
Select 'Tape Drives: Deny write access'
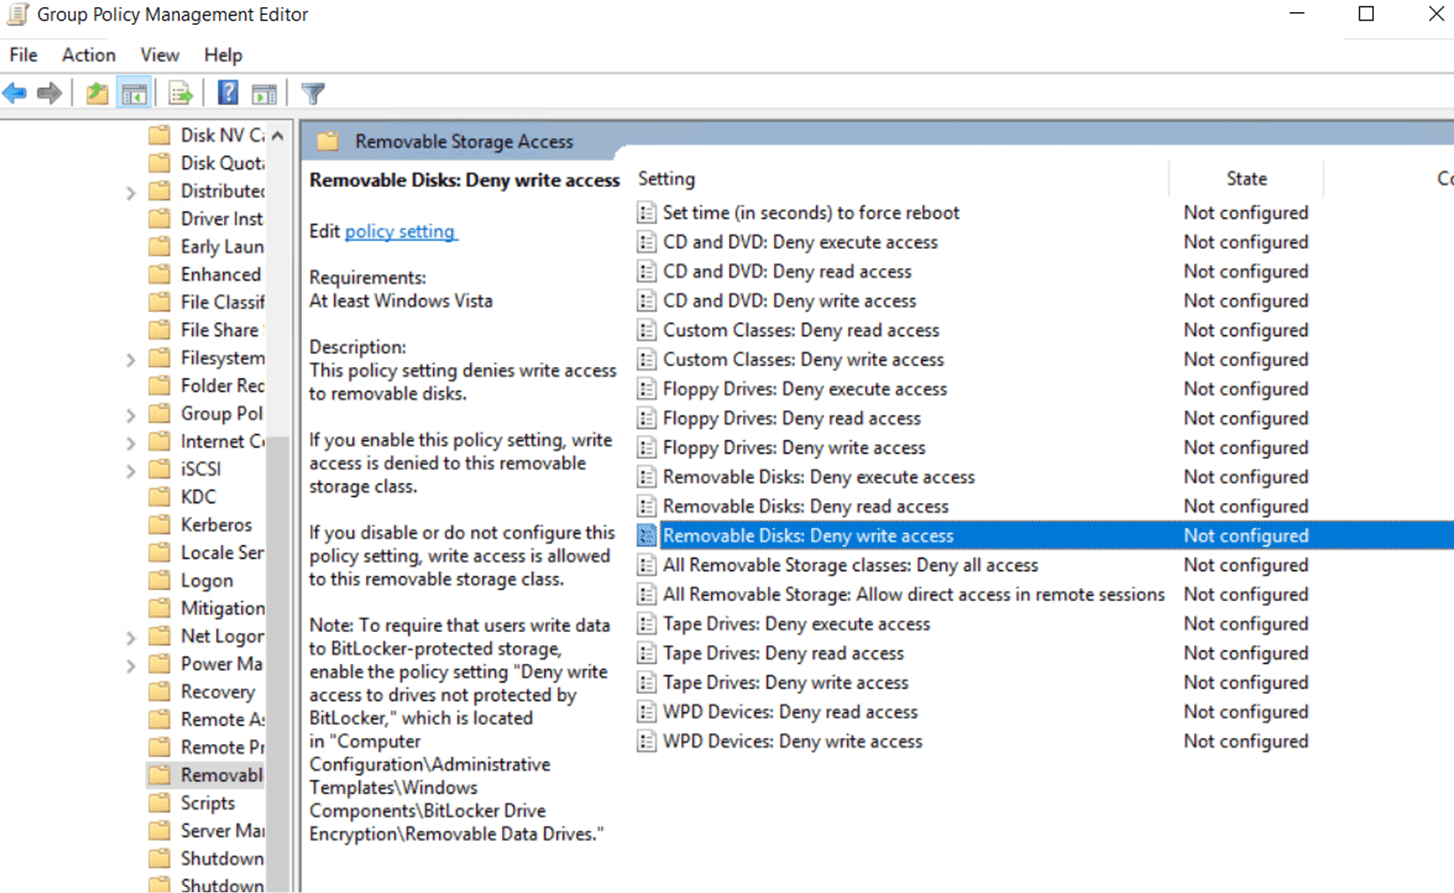pos(786,682)
